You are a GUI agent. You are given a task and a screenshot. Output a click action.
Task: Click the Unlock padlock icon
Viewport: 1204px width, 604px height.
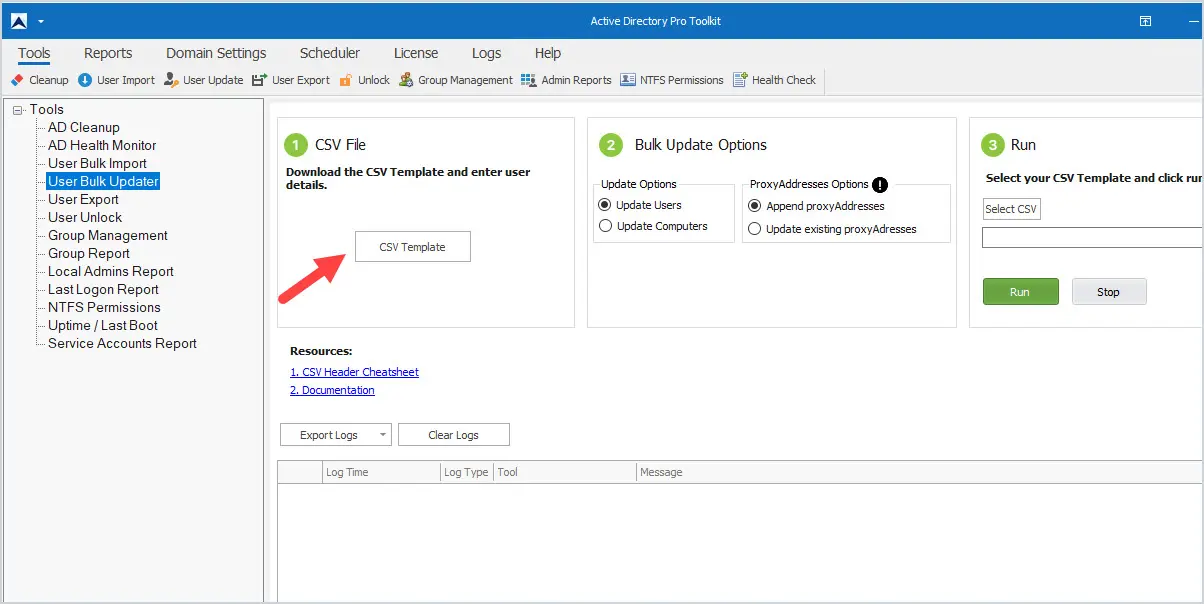coord(346,80)
